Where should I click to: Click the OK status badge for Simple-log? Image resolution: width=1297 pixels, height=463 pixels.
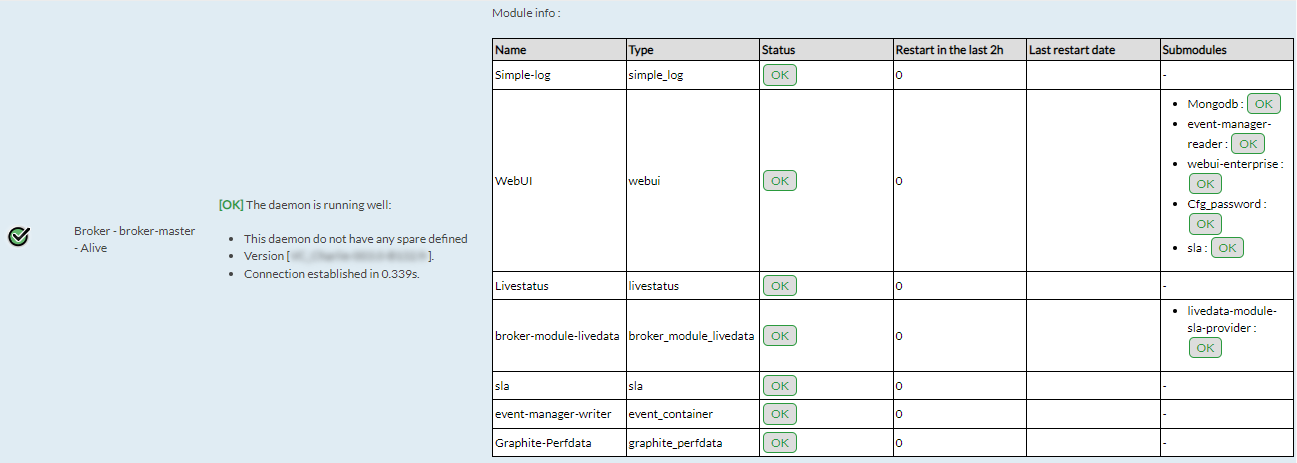(780, 75)
